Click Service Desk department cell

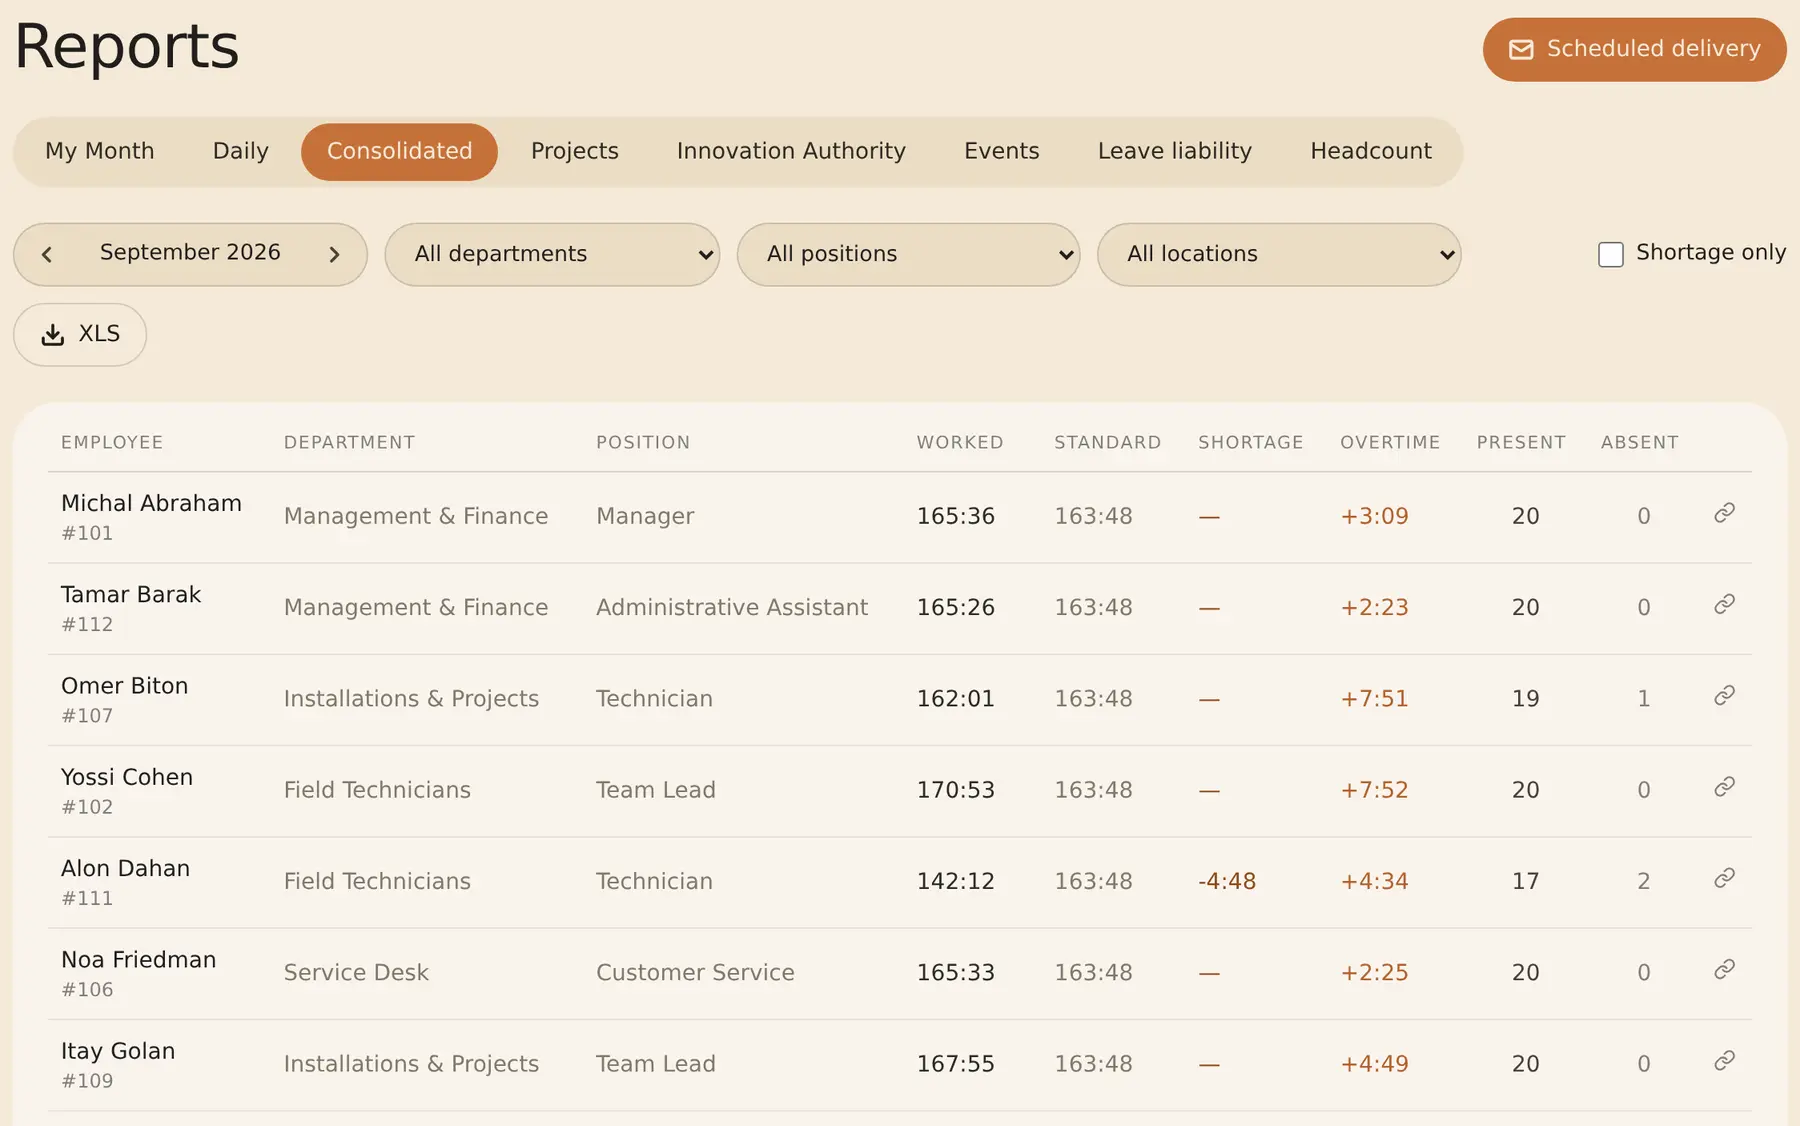[x=356, y=972]
